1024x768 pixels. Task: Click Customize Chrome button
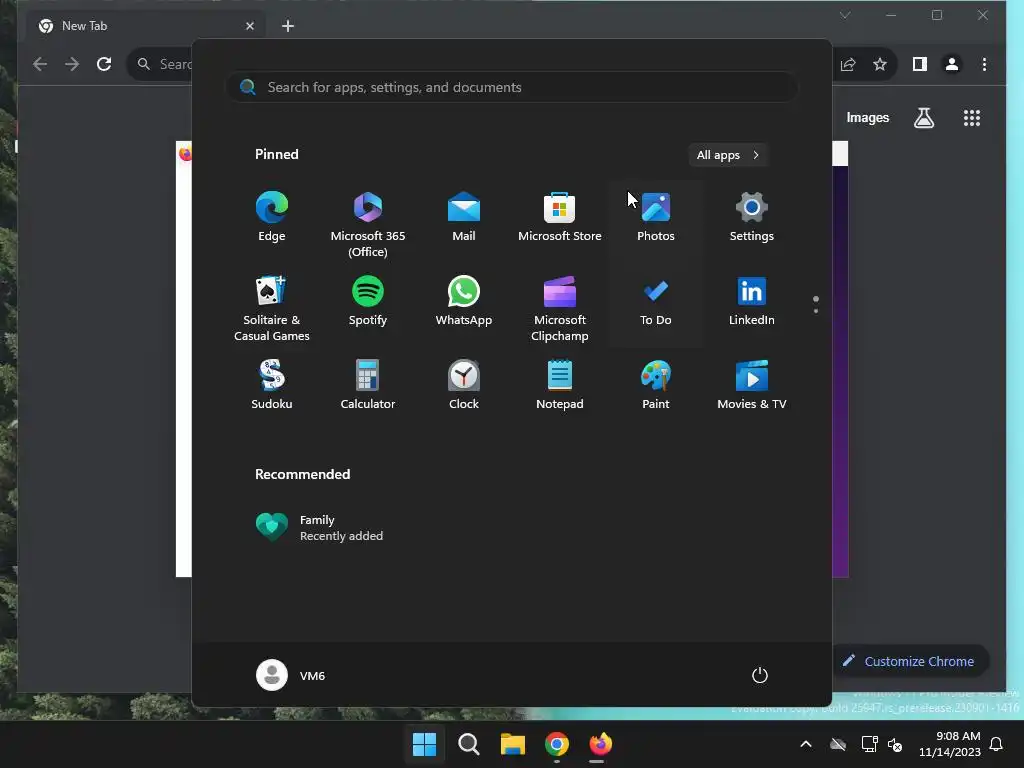pos(910,661)
